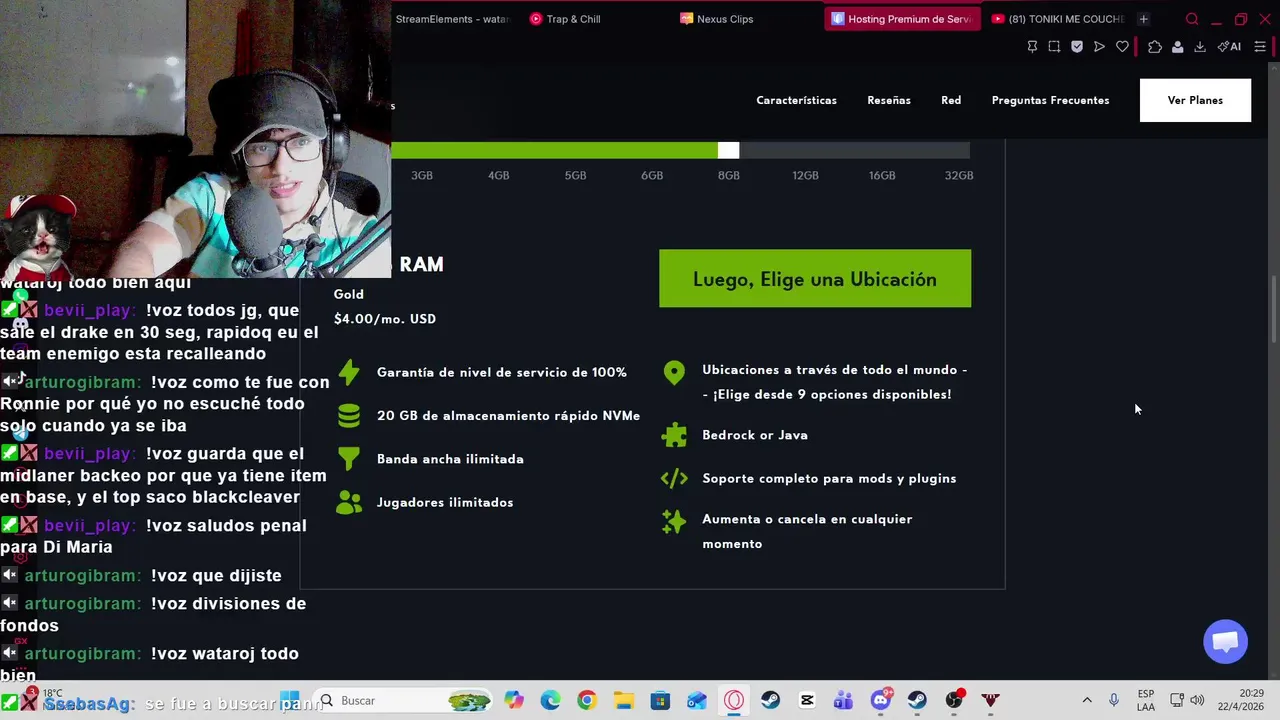The height and width of the screenshot is (720, 1280).
Task: Open the Steam icon between Discord and OBS
Action: point(917,700)
